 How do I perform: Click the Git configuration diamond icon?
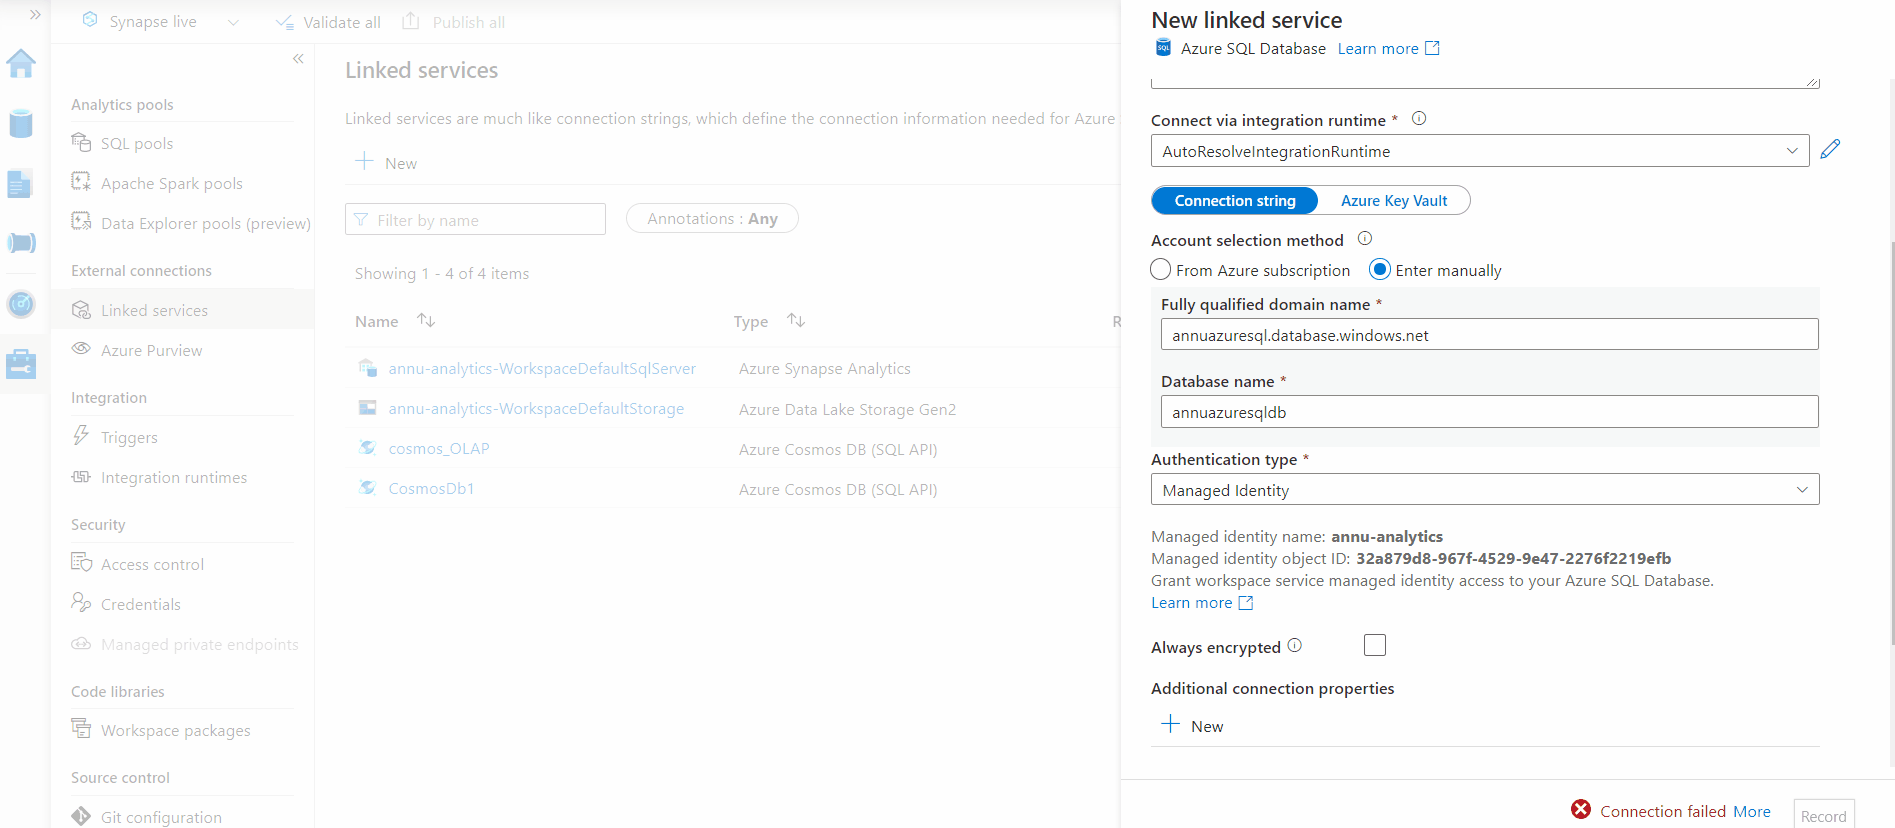81,816
